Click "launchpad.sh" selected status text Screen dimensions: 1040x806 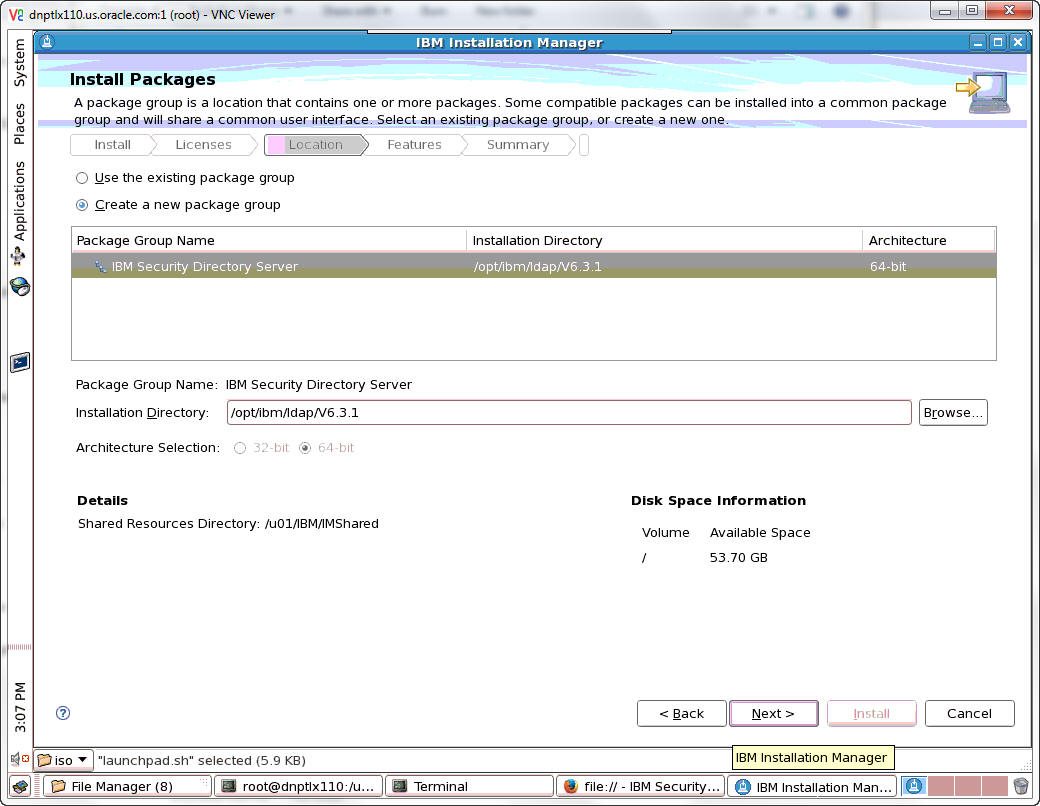click(x=202, y=760)
